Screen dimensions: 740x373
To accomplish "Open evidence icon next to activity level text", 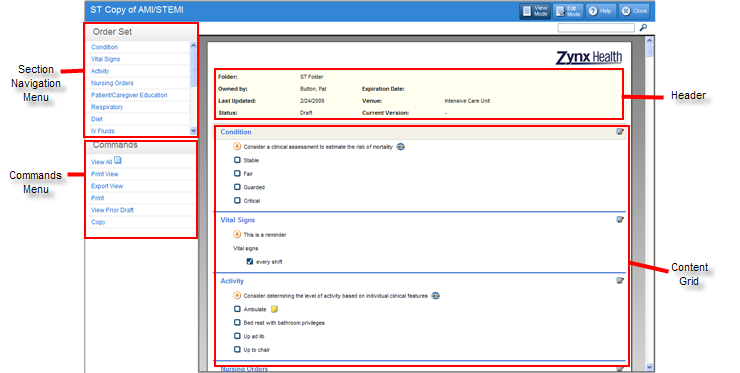I will click(435, 296).
